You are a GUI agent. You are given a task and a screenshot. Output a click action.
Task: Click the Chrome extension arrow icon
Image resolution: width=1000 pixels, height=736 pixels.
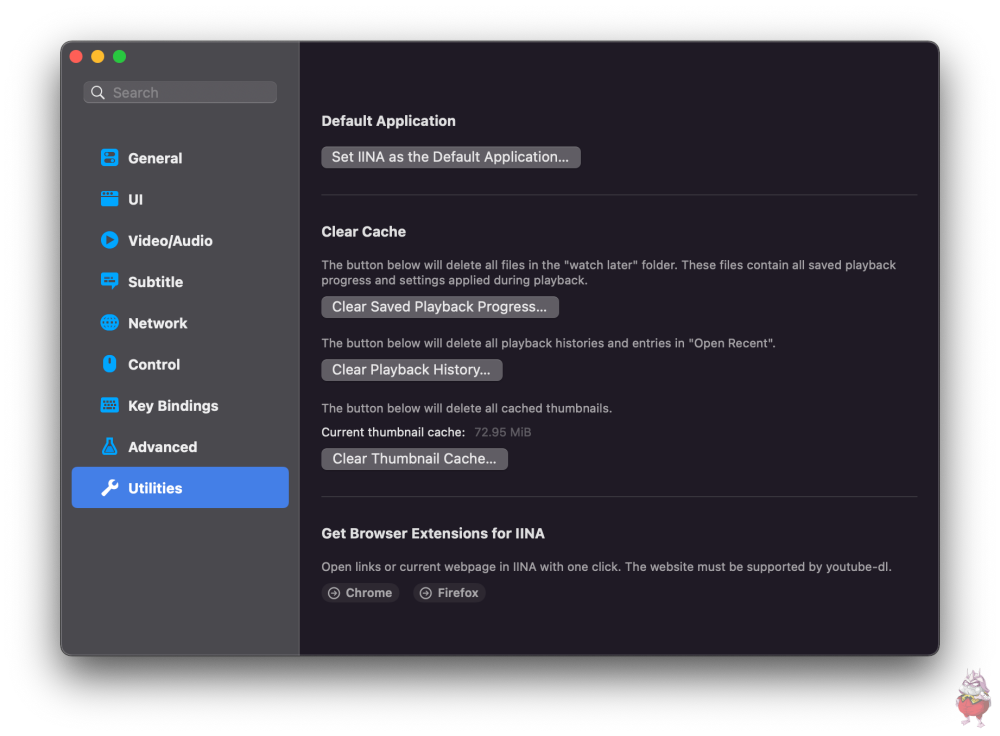point(334,593)
